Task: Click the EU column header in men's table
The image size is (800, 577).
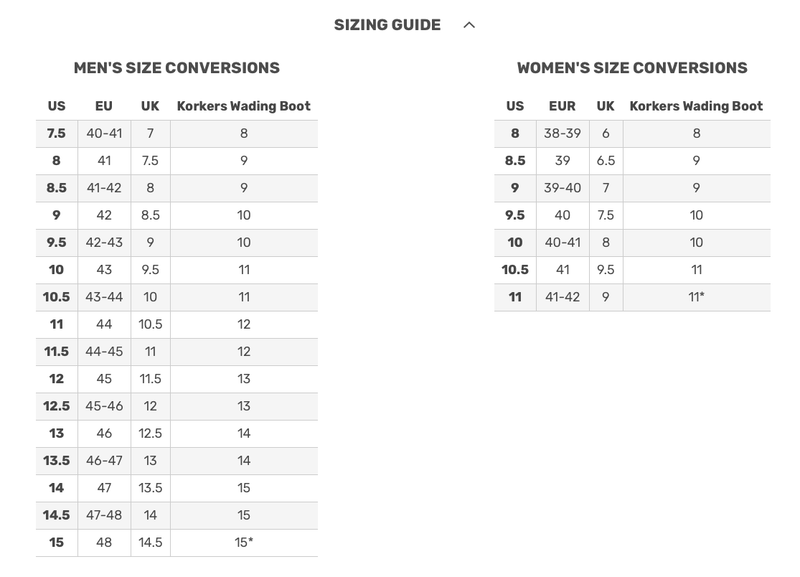Action: (x=100, y=103)
